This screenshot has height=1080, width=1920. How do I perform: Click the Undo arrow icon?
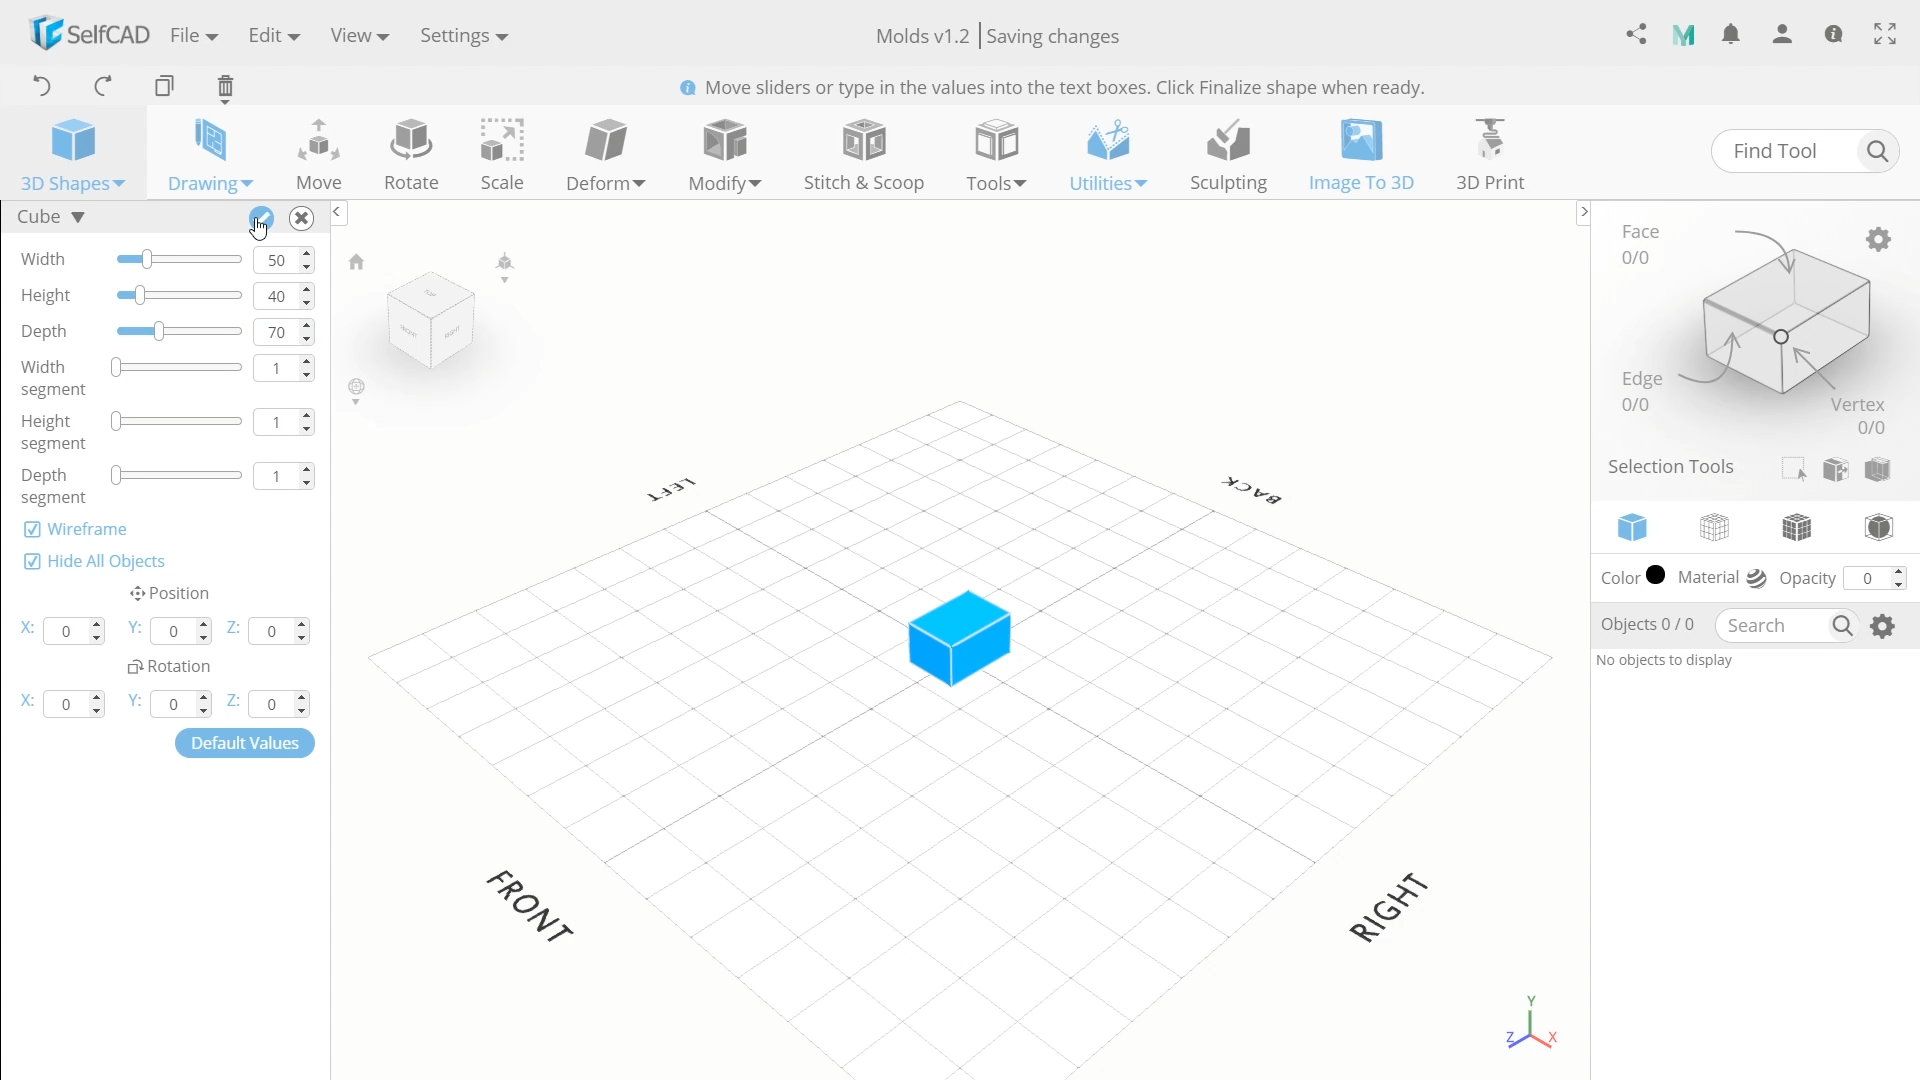click(42, 86)
